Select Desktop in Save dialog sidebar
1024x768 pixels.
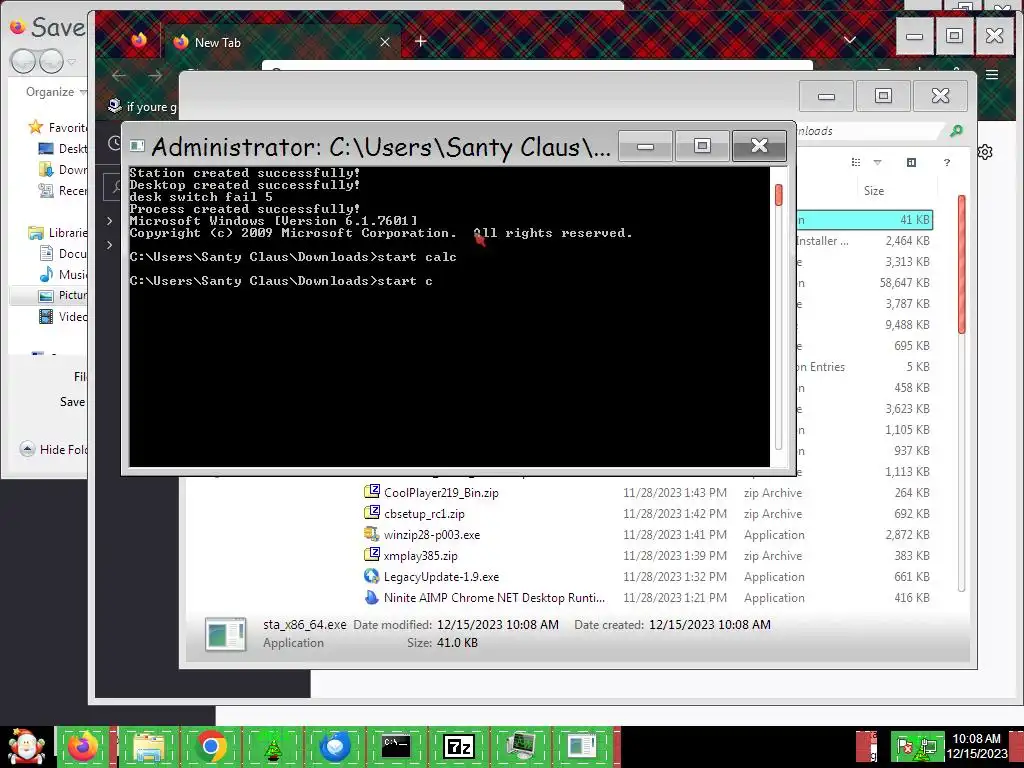click(63, 148)
